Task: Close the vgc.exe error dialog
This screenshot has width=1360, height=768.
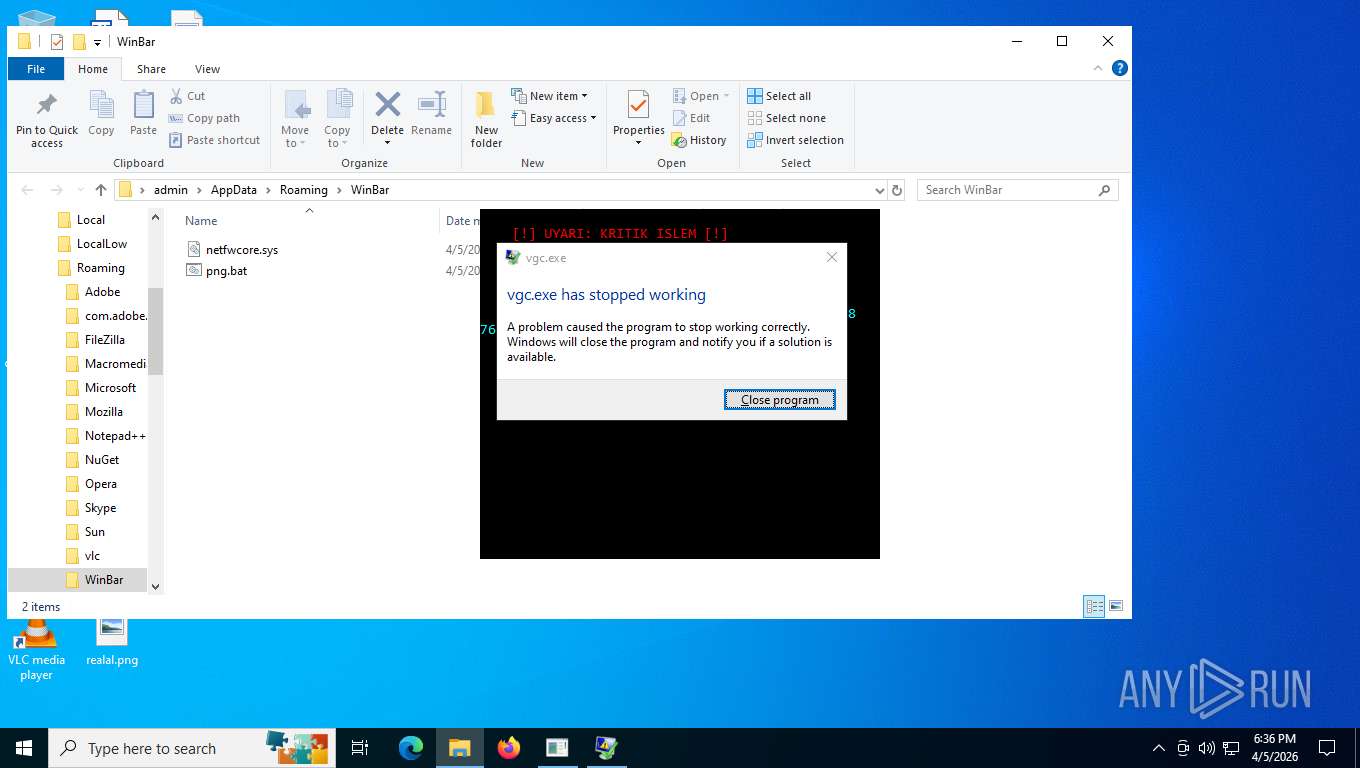Action: (831, 257)
